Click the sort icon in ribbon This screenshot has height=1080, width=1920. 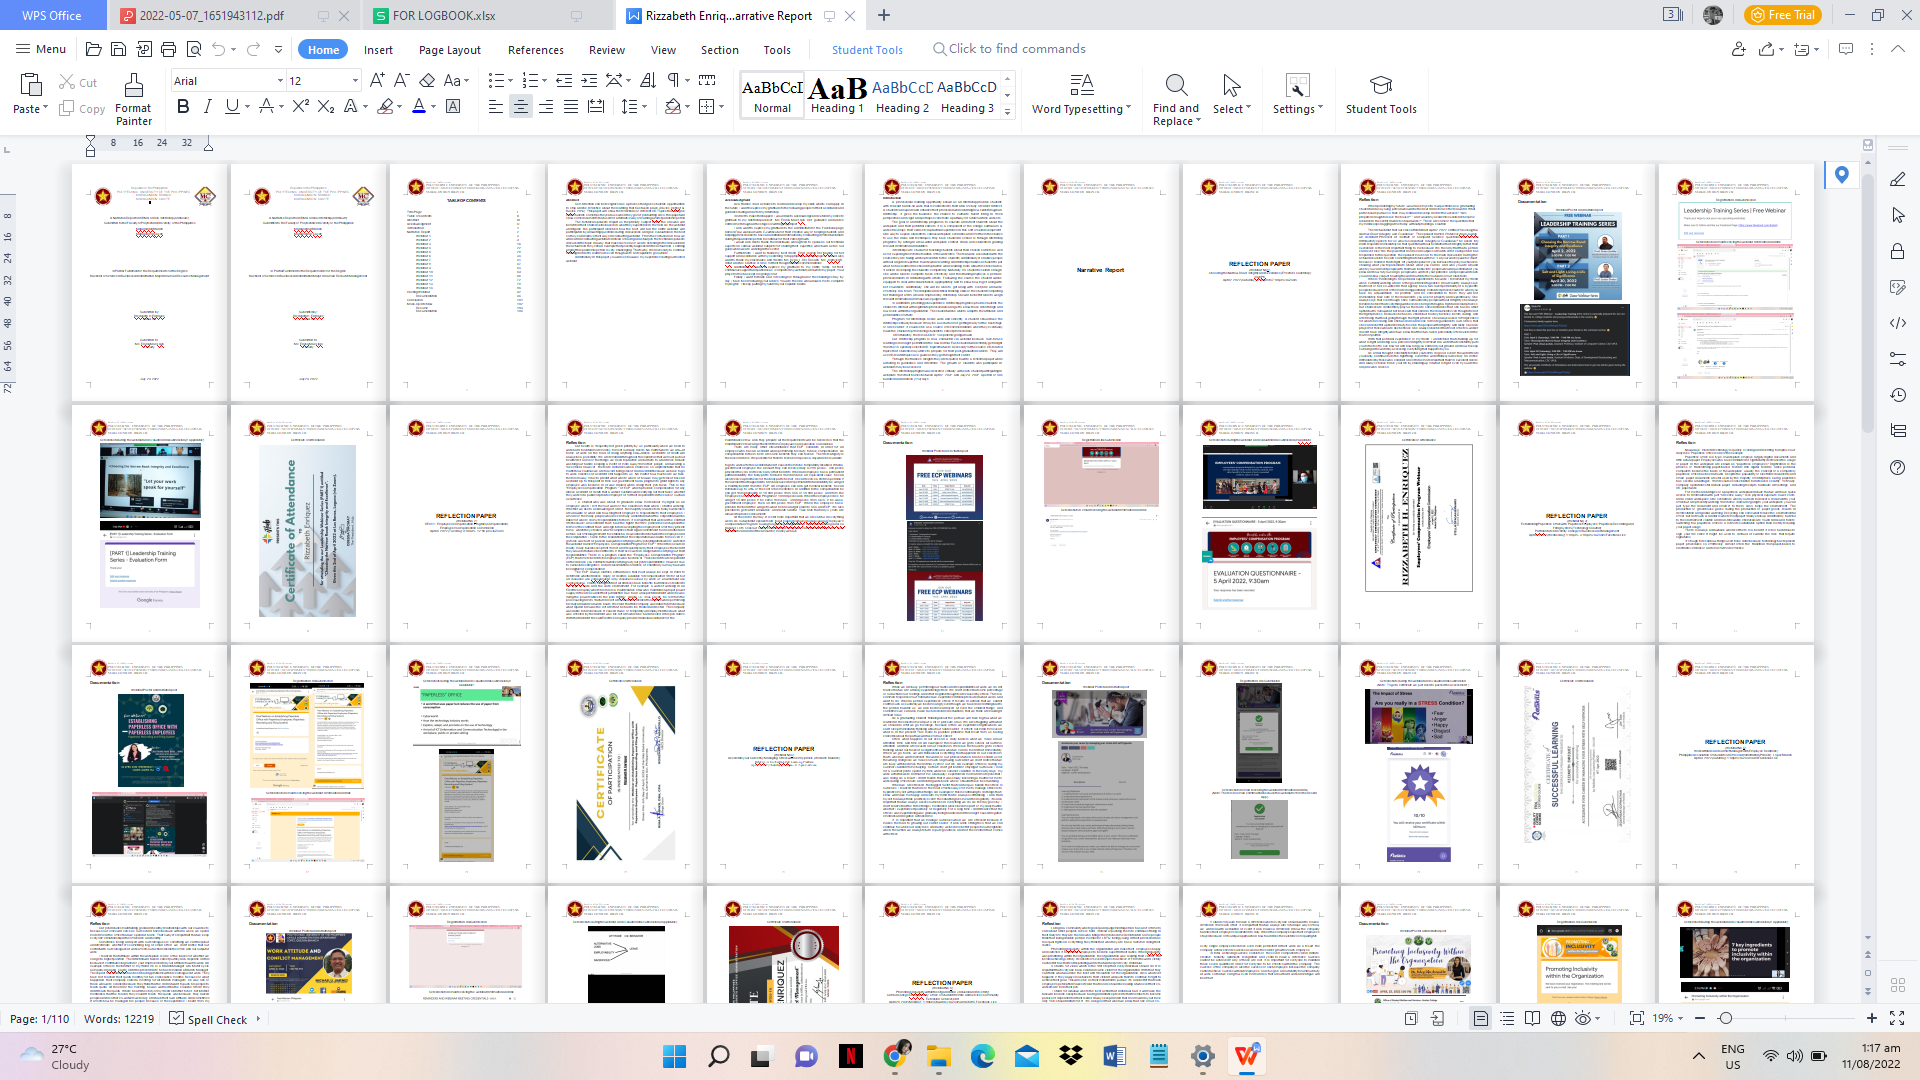tap(648, 80)
